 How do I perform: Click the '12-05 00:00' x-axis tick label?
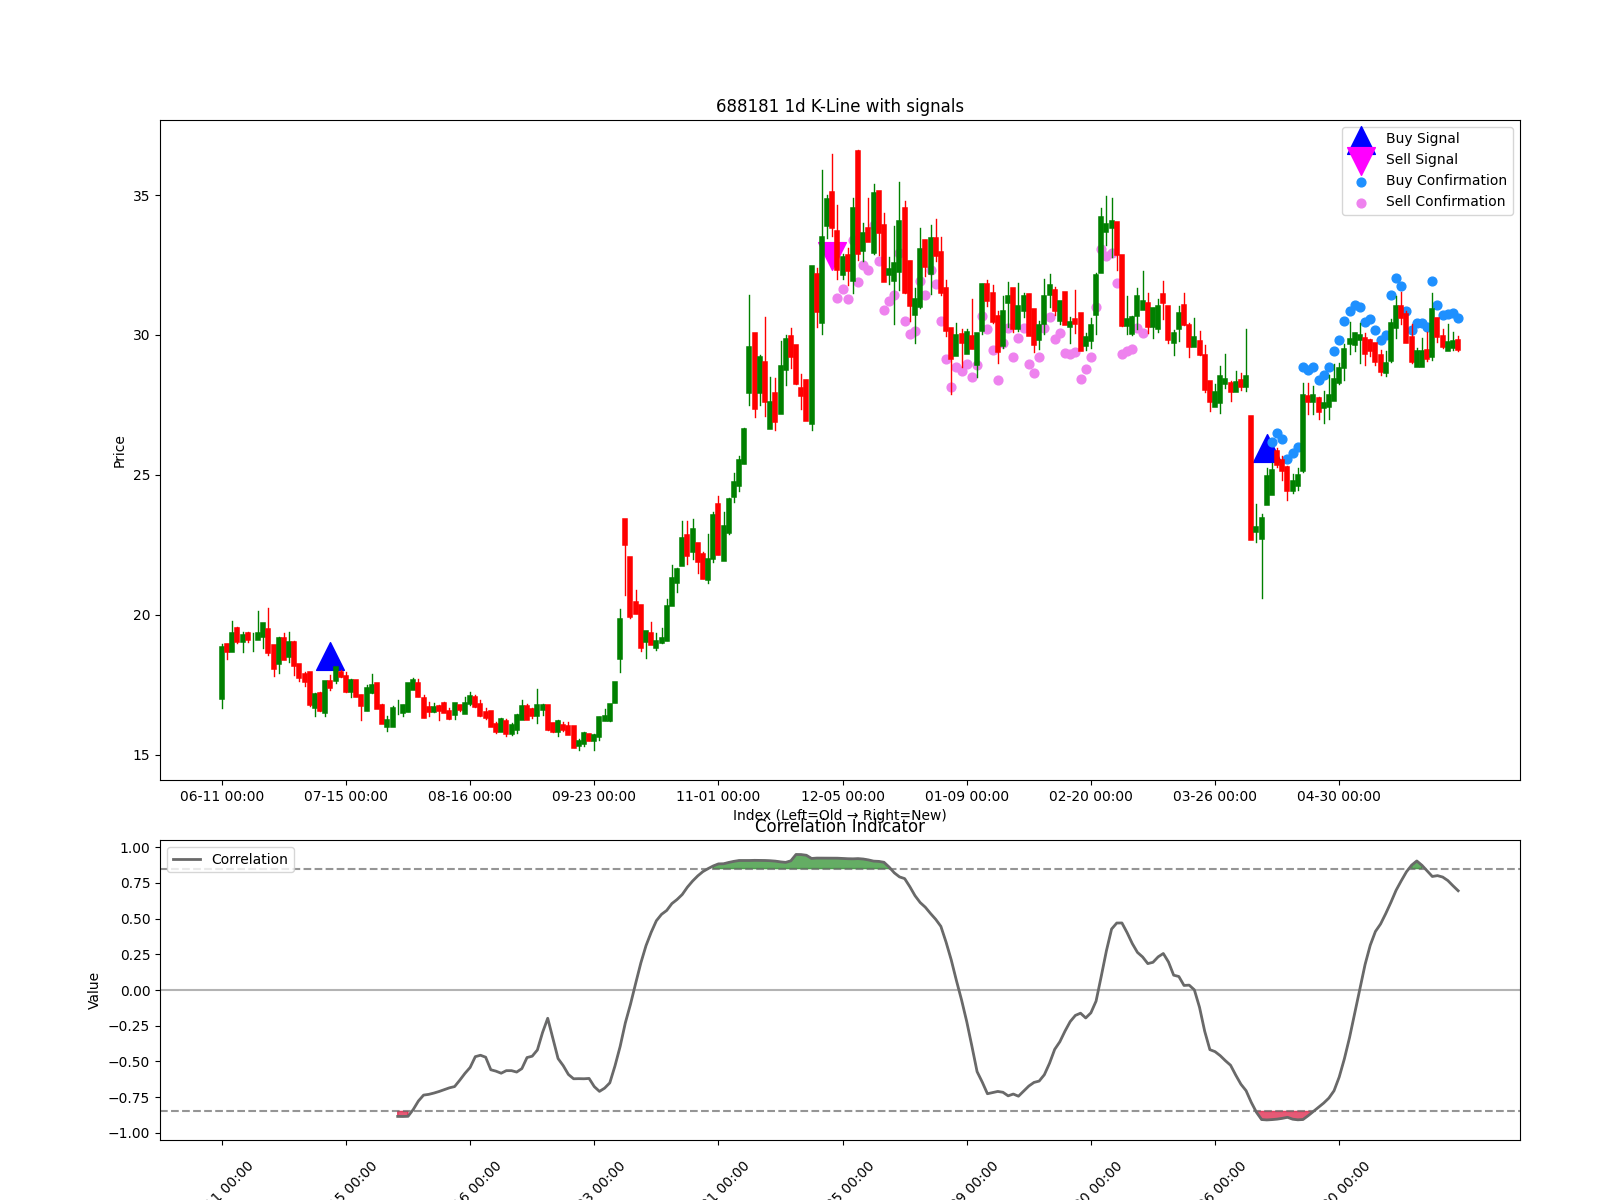[x=843, y=797]
